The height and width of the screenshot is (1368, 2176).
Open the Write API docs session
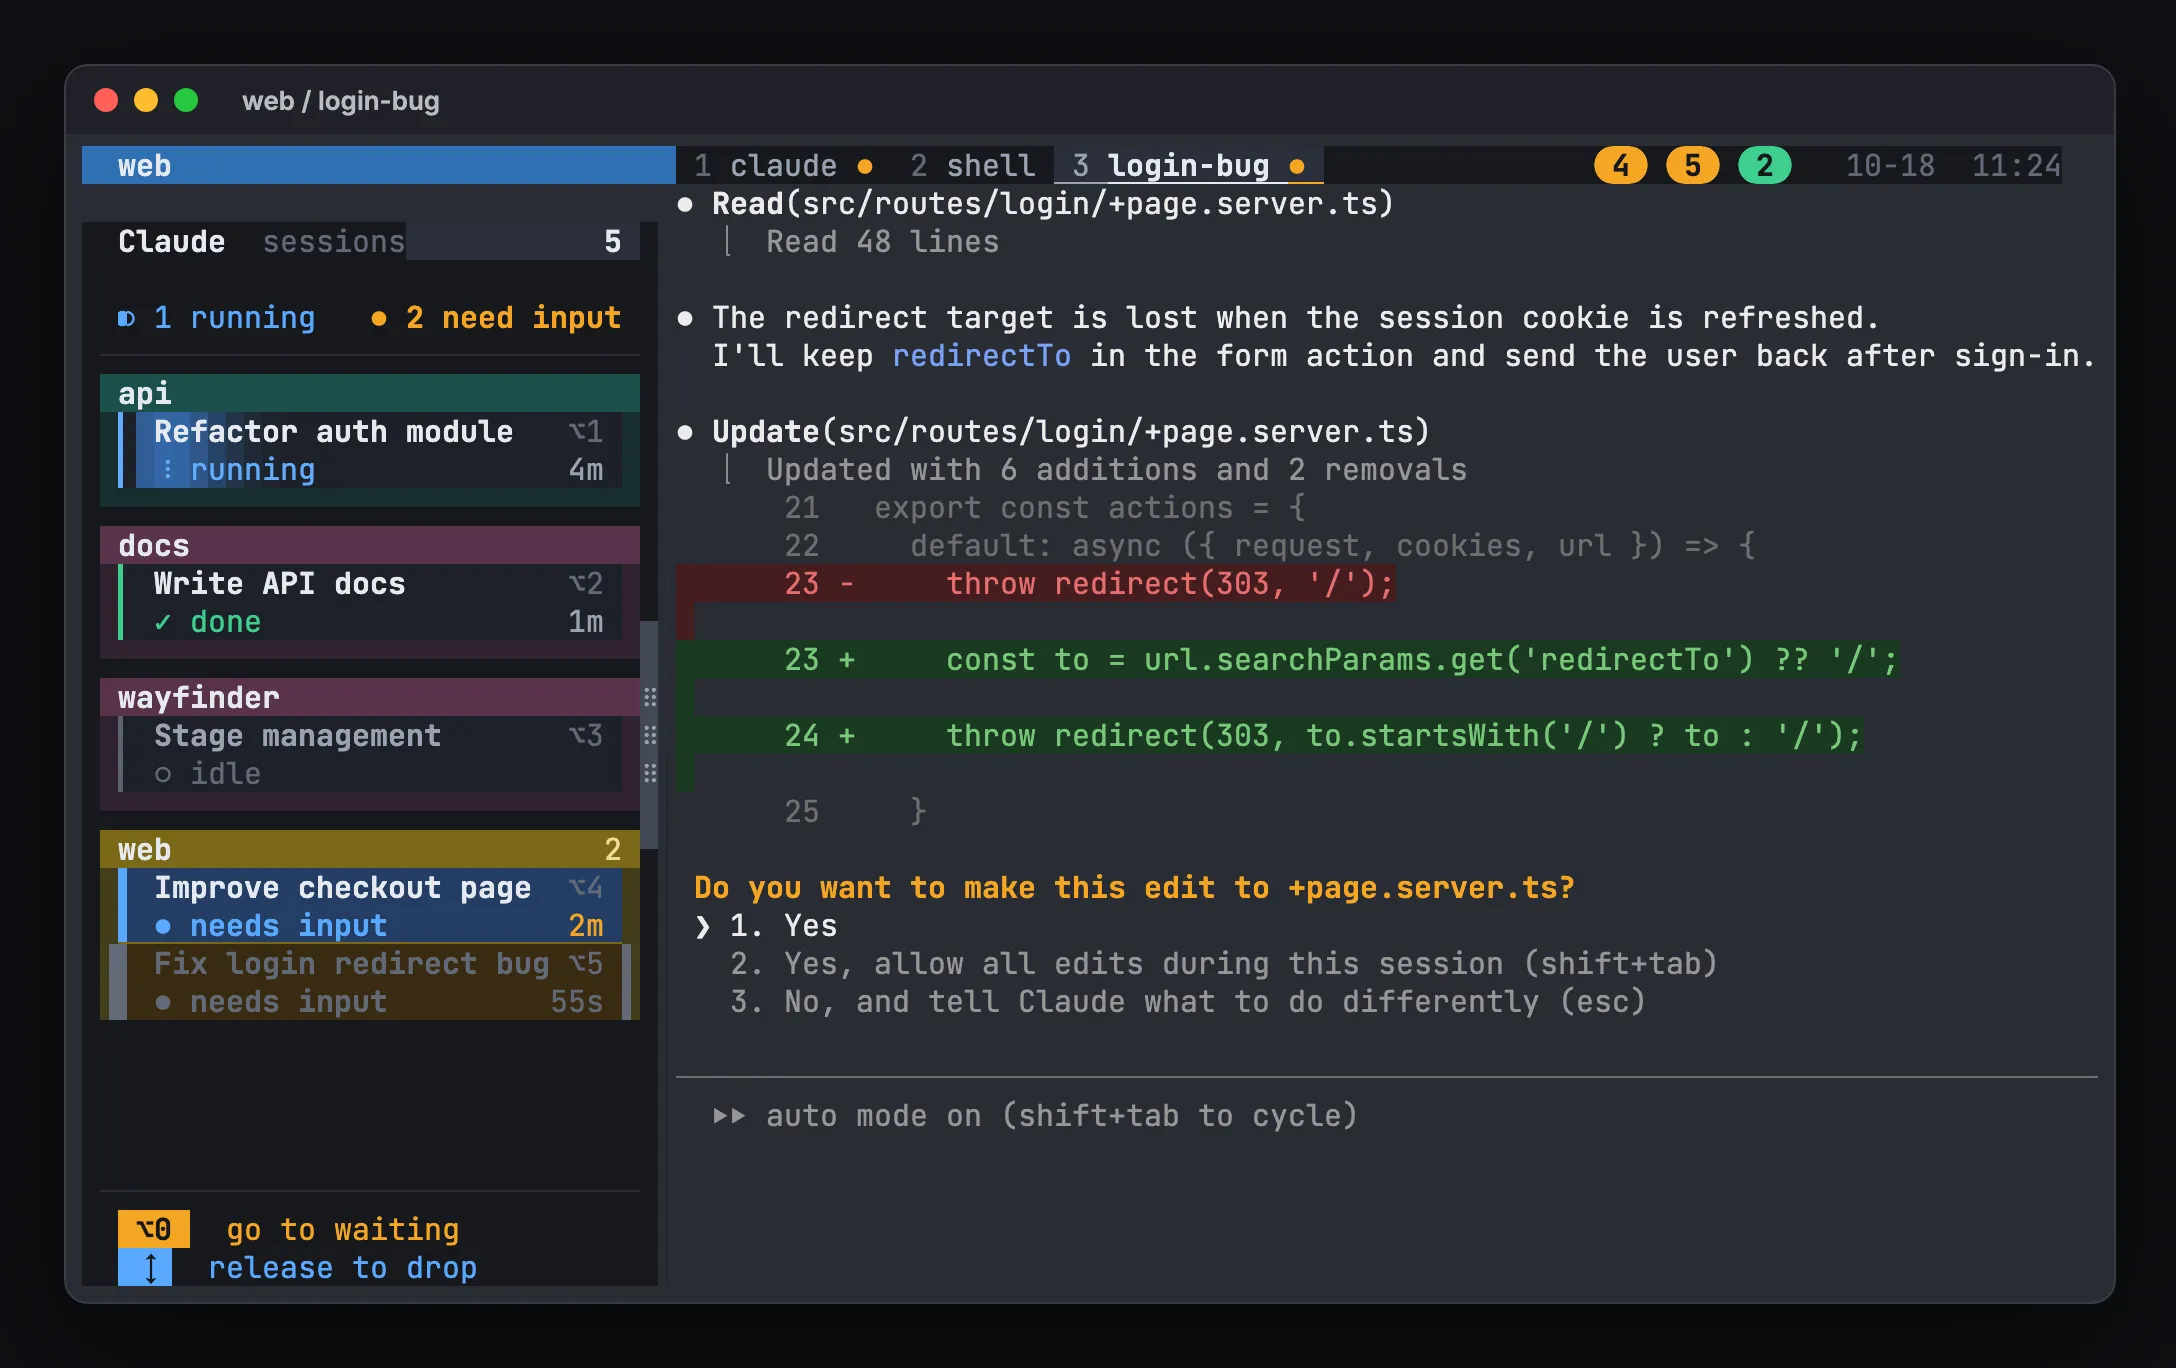[370, 602]
